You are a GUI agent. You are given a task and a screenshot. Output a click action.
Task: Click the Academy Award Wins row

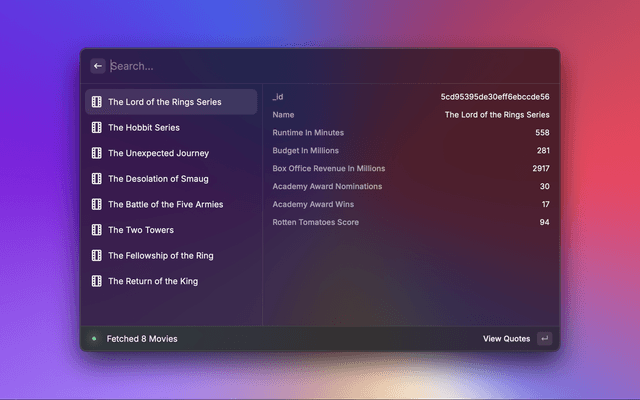[x=410, y=204]
